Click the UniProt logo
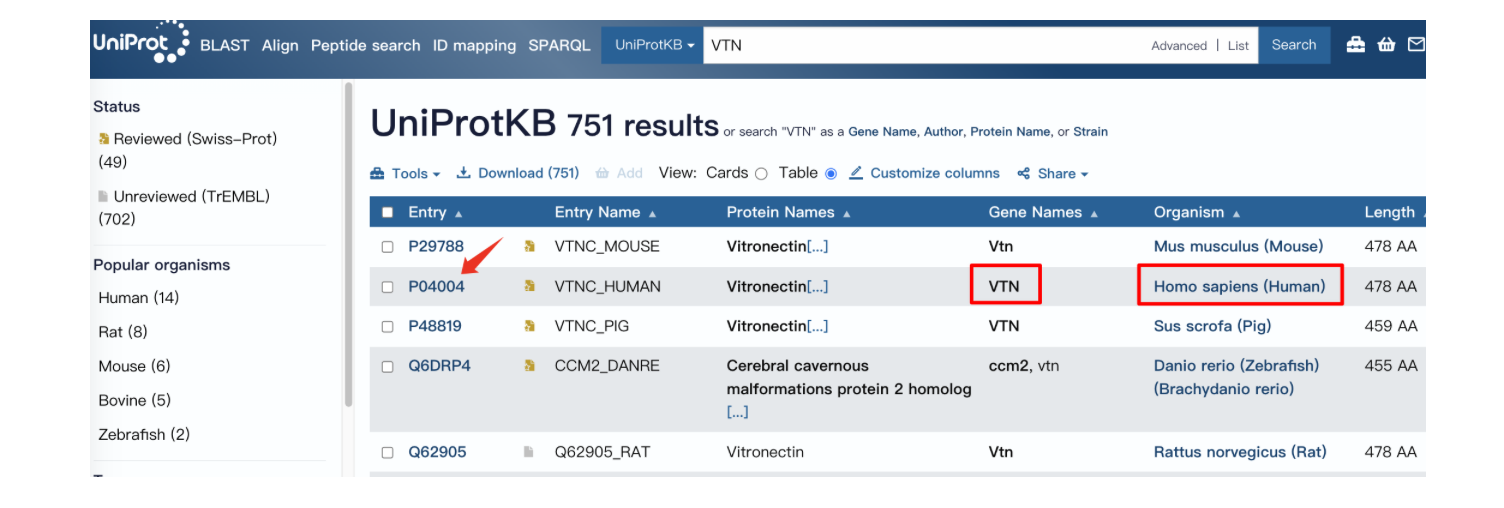1504x508 pixels. point(140,42)
